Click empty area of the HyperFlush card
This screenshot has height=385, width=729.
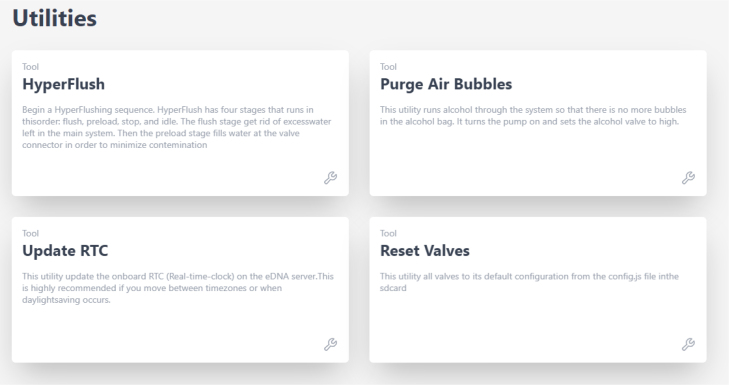[x=163, y=172]
